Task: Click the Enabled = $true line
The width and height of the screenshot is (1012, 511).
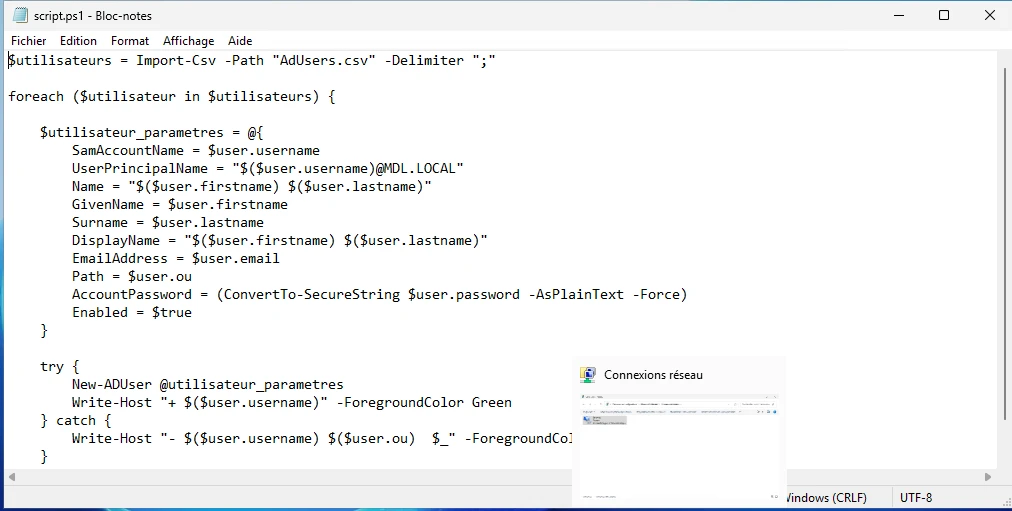Action: pos(132,313)
